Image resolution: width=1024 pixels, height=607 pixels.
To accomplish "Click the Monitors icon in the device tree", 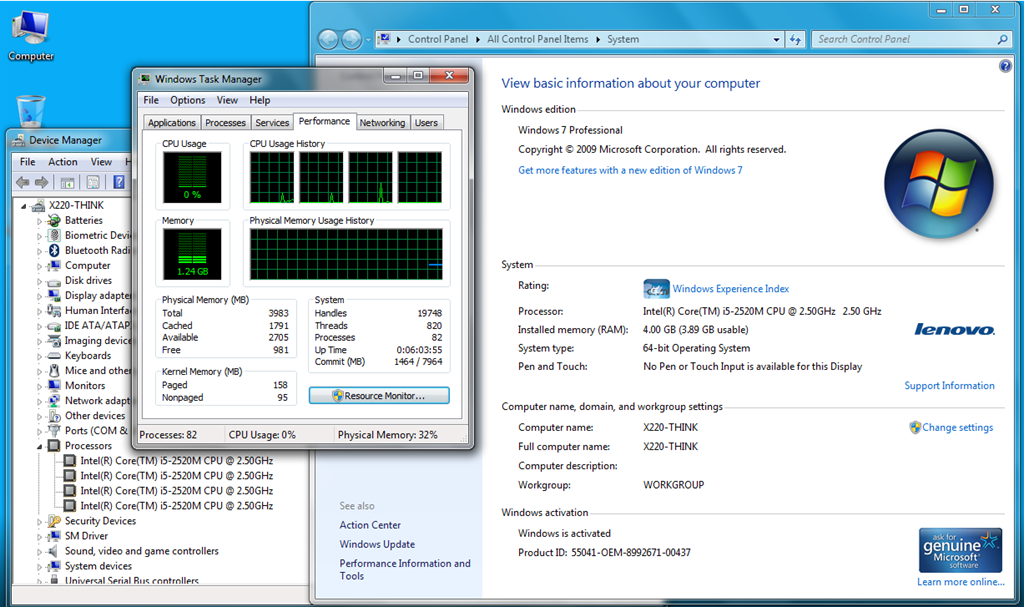I will tap(54, 386).
